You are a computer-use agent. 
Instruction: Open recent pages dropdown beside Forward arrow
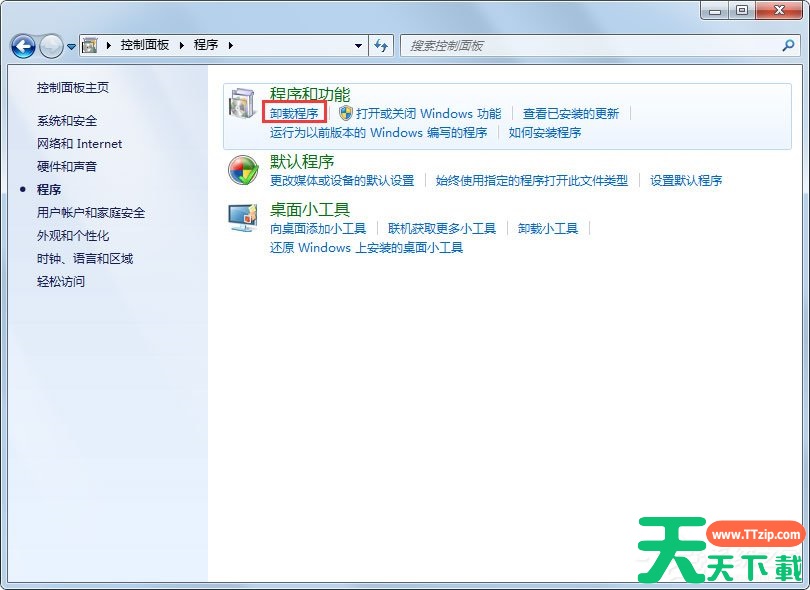click(x=71, y=46)
